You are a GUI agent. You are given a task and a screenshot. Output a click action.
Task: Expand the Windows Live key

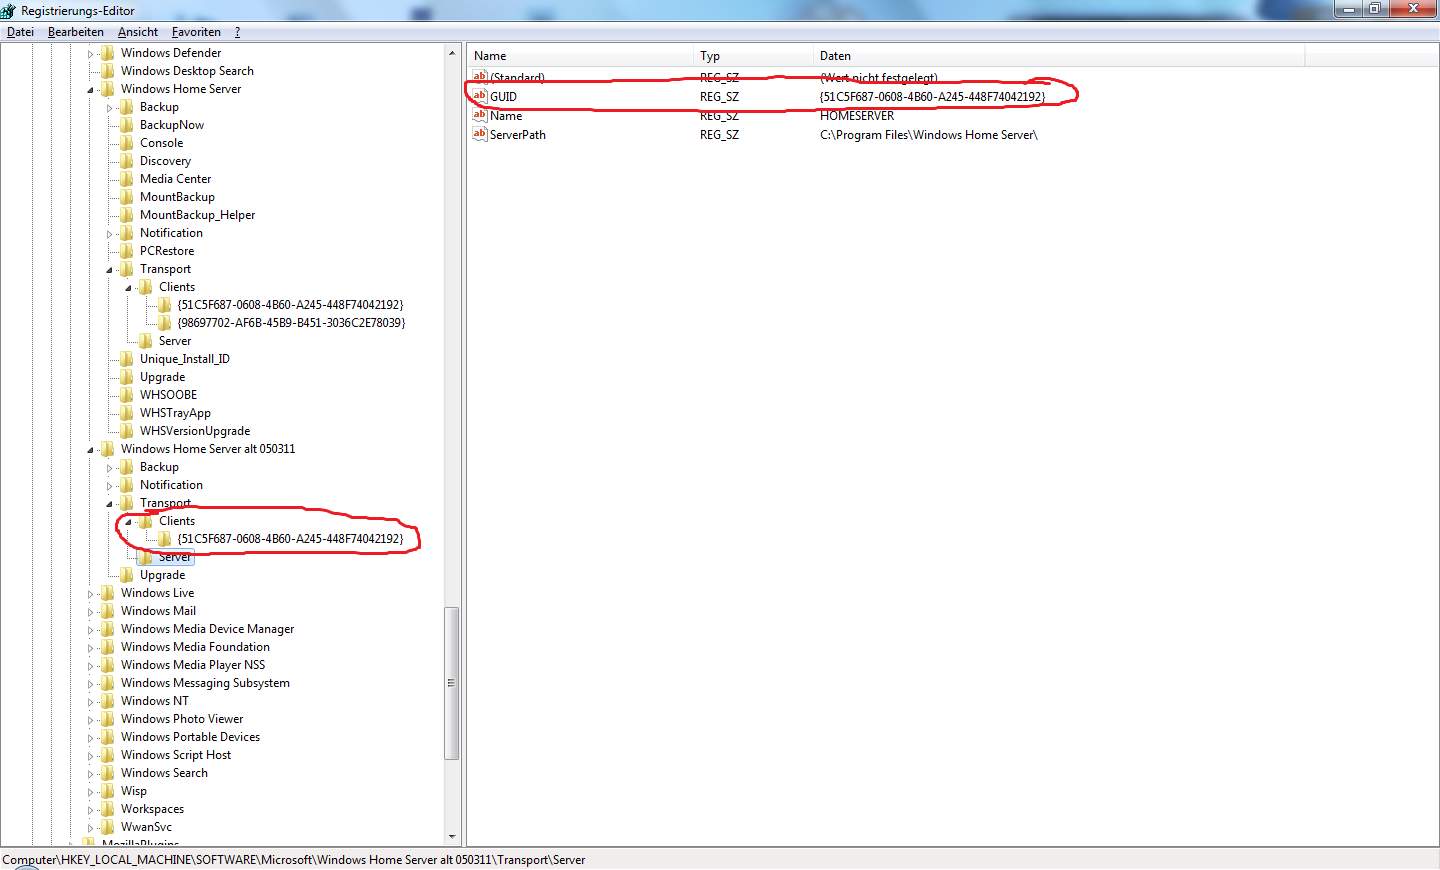[91, 594]
